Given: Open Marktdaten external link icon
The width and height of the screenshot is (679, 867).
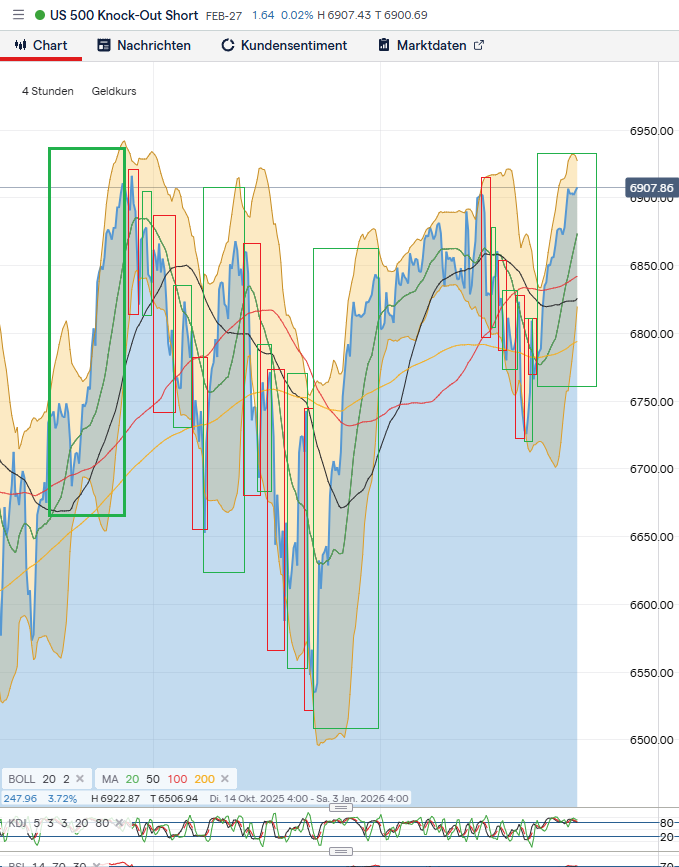Looking at the screenshot, I should 479,45.
